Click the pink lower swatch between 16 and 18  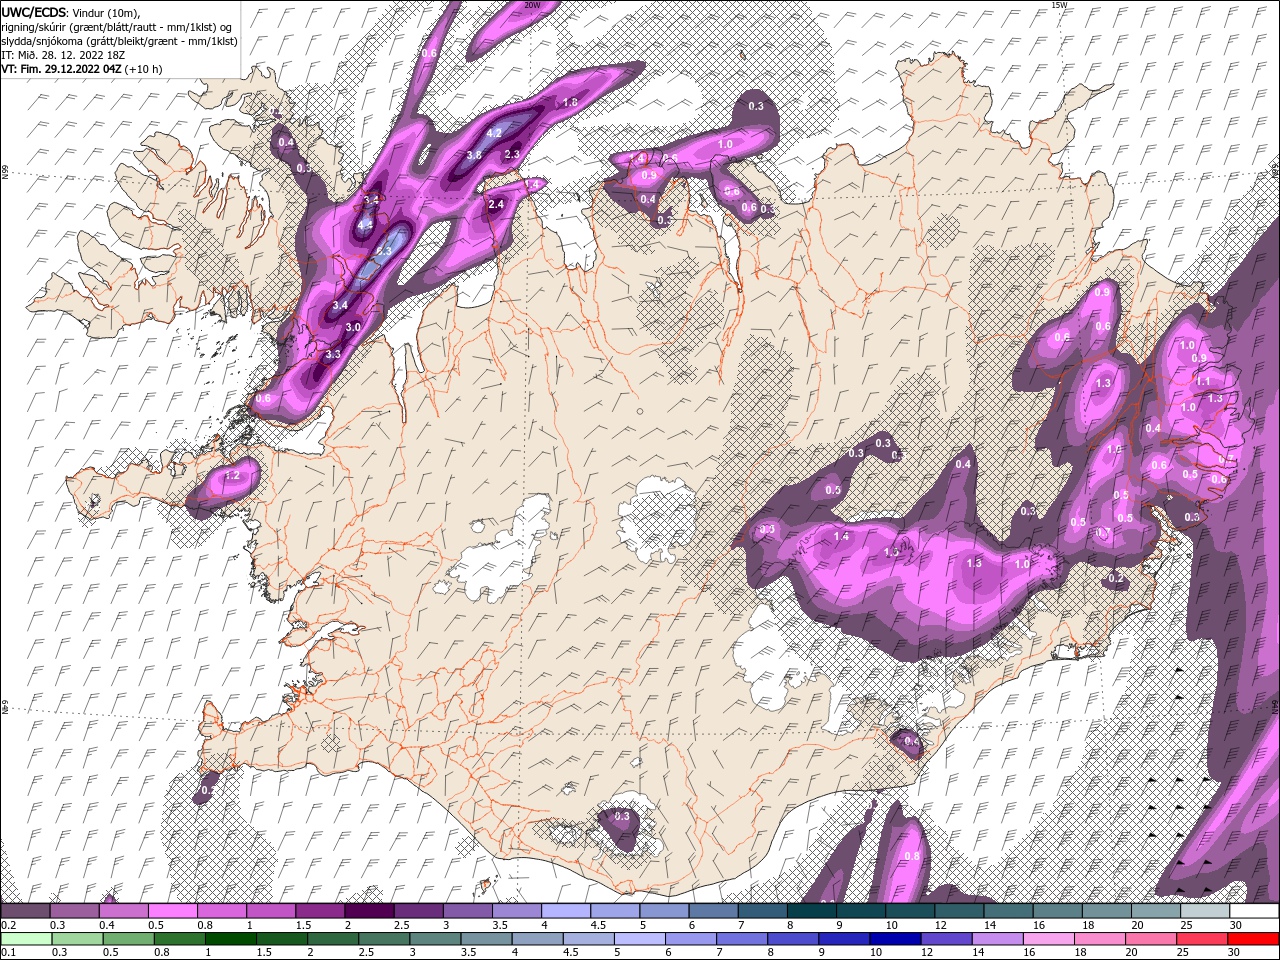[1048, 939]
